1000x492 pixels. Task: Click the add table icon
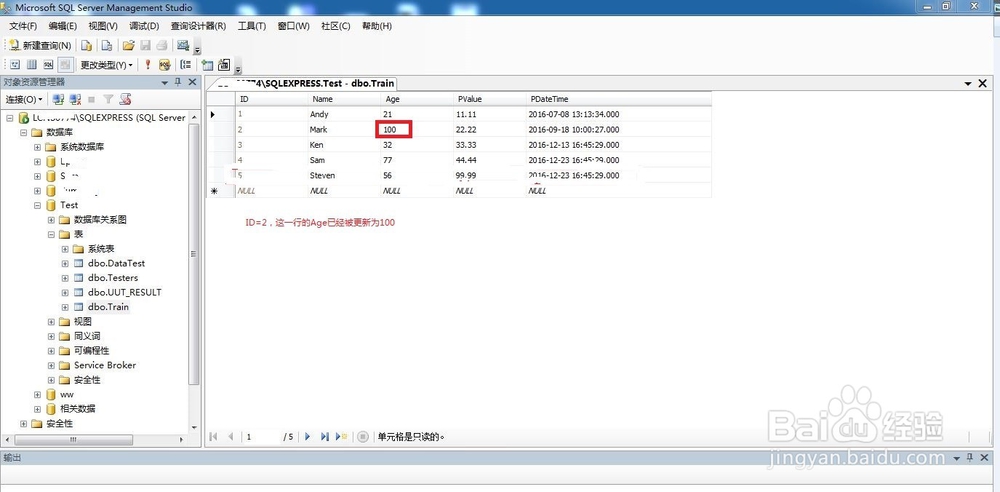point(207,64)
